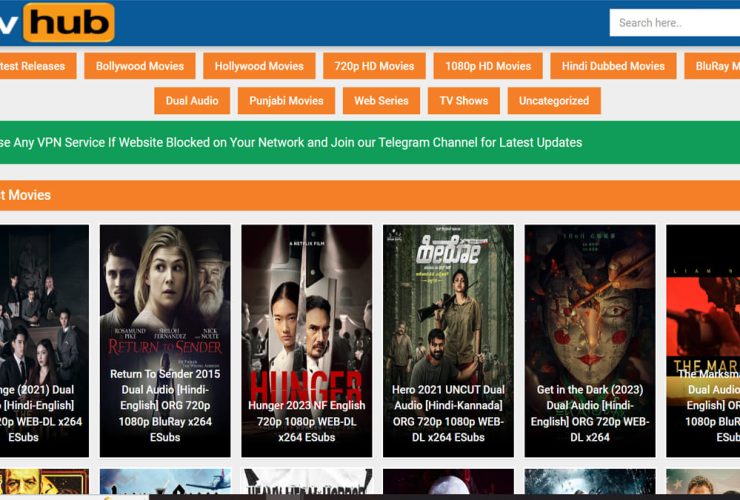Click the Hero 2021 UNCUT Dual Audio title
Image resolution: width=740 pixels, height=500 pixels.
448,413
